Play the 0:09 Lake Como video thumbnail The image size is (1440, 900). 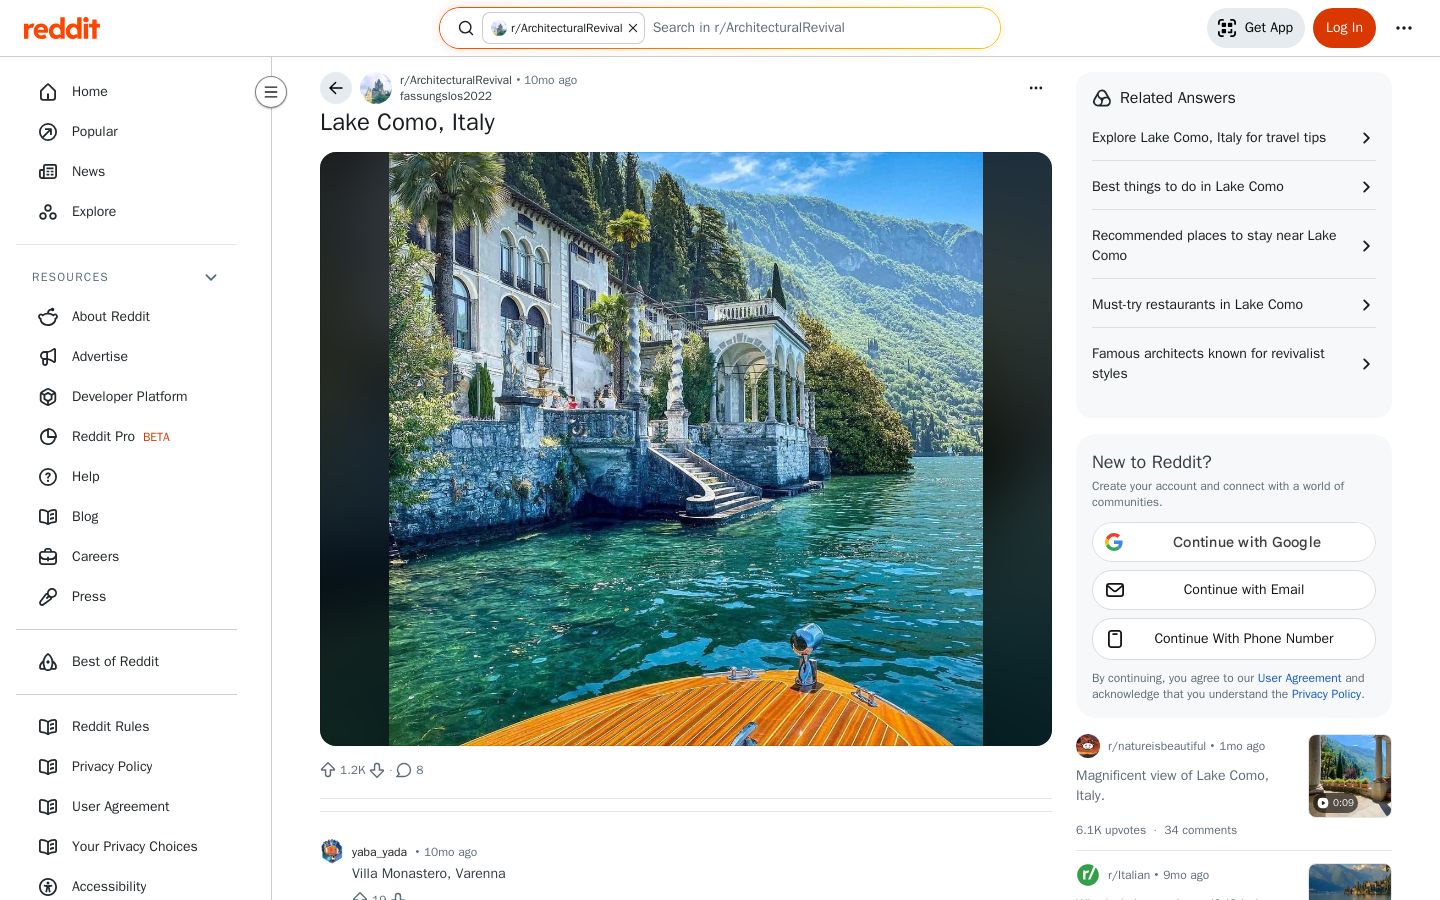(1350, 776)
